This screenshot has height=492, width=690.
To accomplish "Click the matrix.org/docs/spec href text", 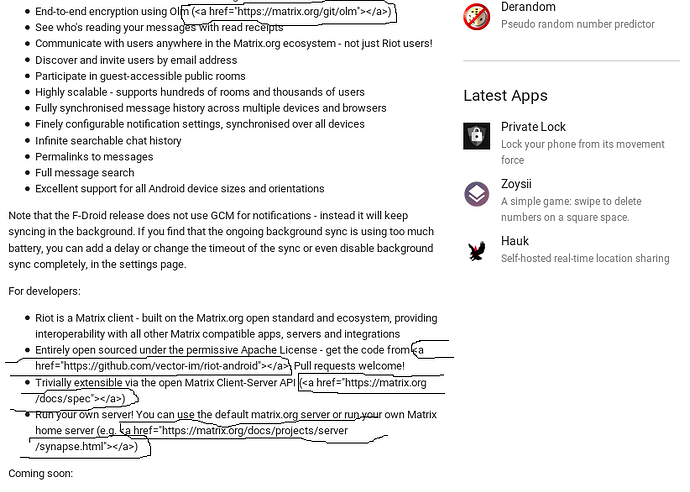I will point(231,390).
